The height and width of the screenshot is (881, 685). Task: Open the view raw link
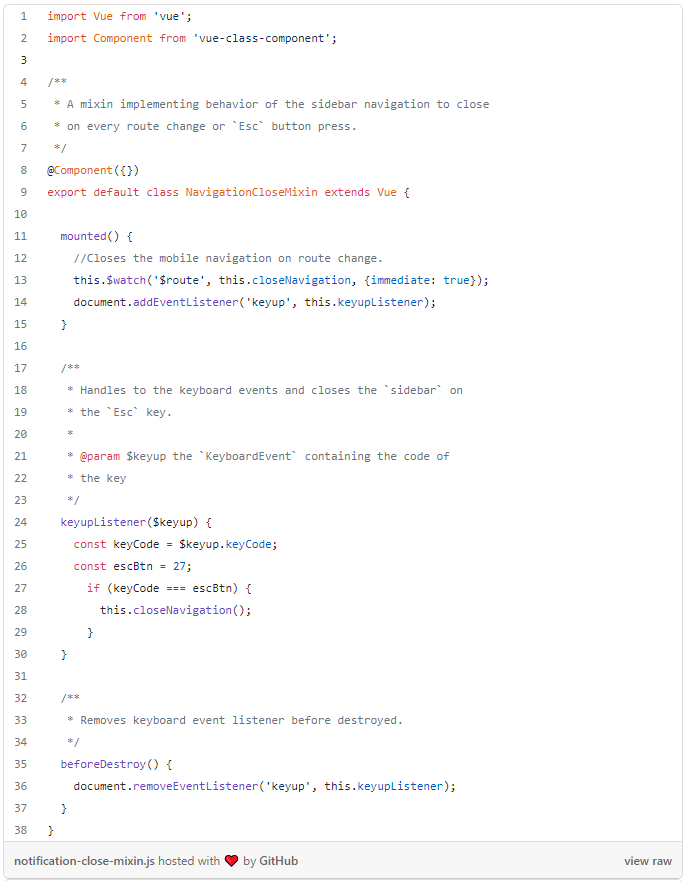647,861
